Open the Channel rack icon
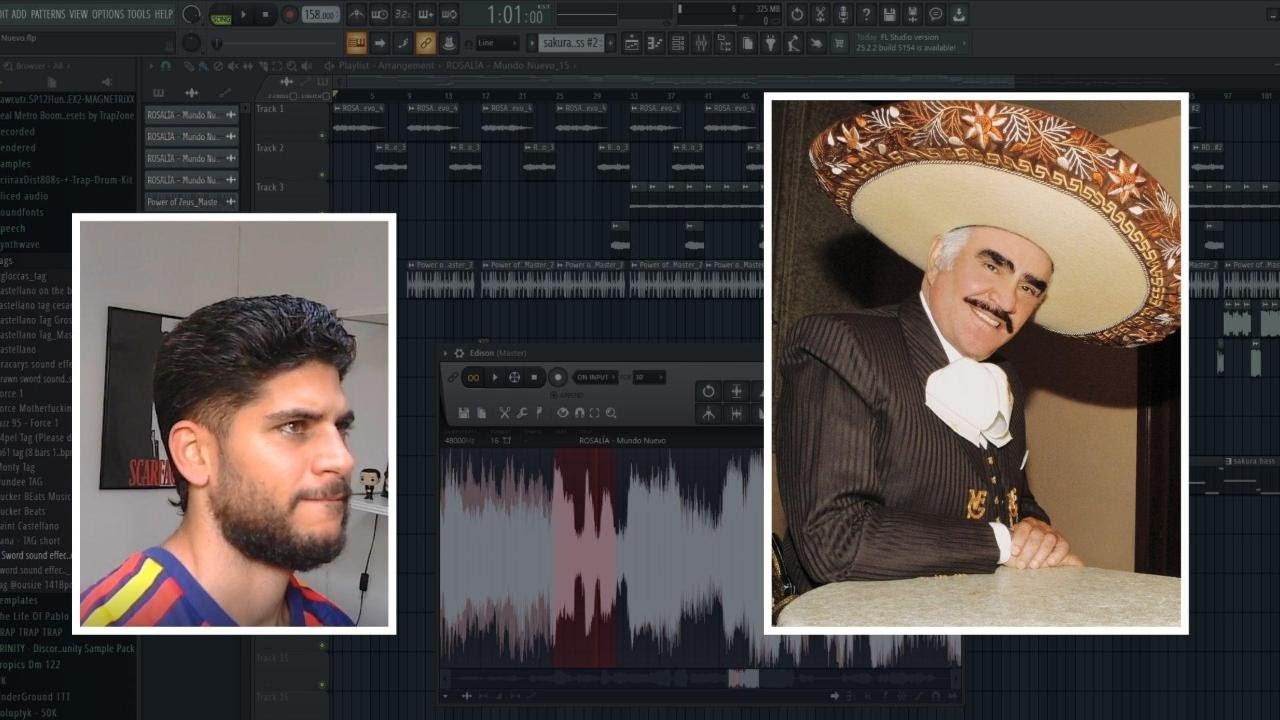The height and width of the screenshot is (720, 1280). (x=678, y=43)
